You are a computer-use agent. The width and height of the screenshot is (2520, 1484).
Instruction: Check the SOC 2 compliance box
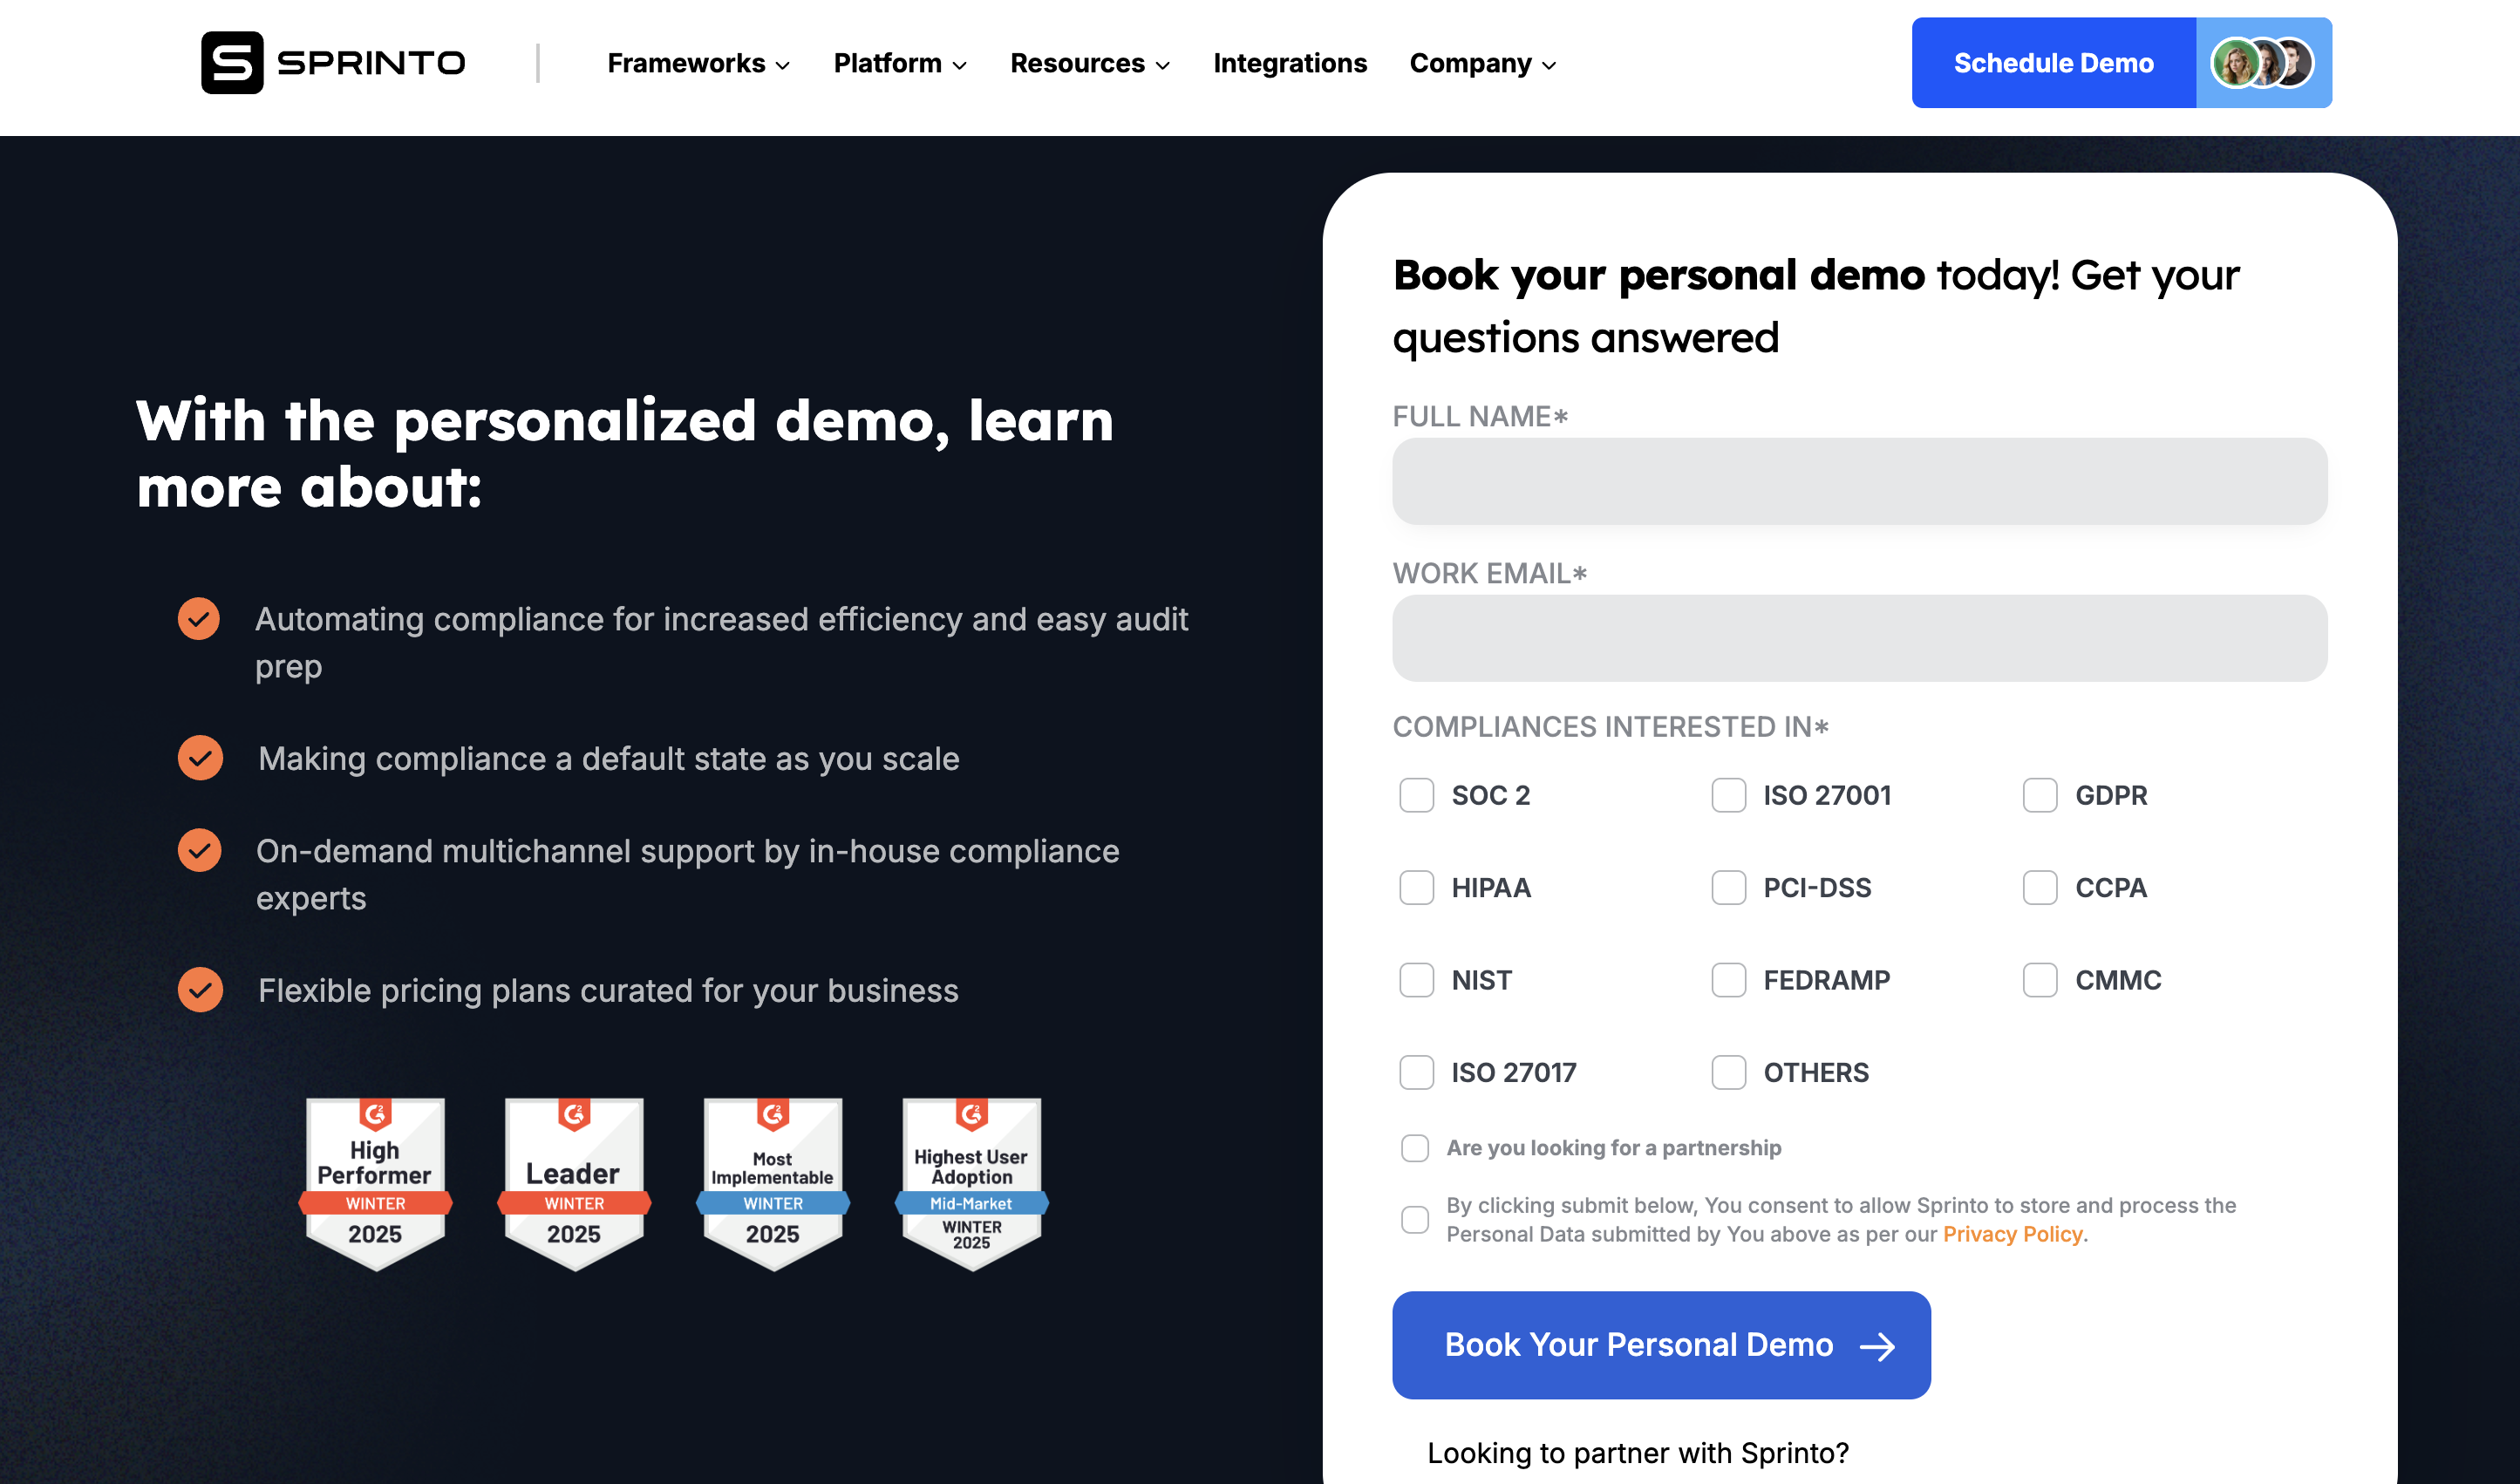(x=1416, y=796)
